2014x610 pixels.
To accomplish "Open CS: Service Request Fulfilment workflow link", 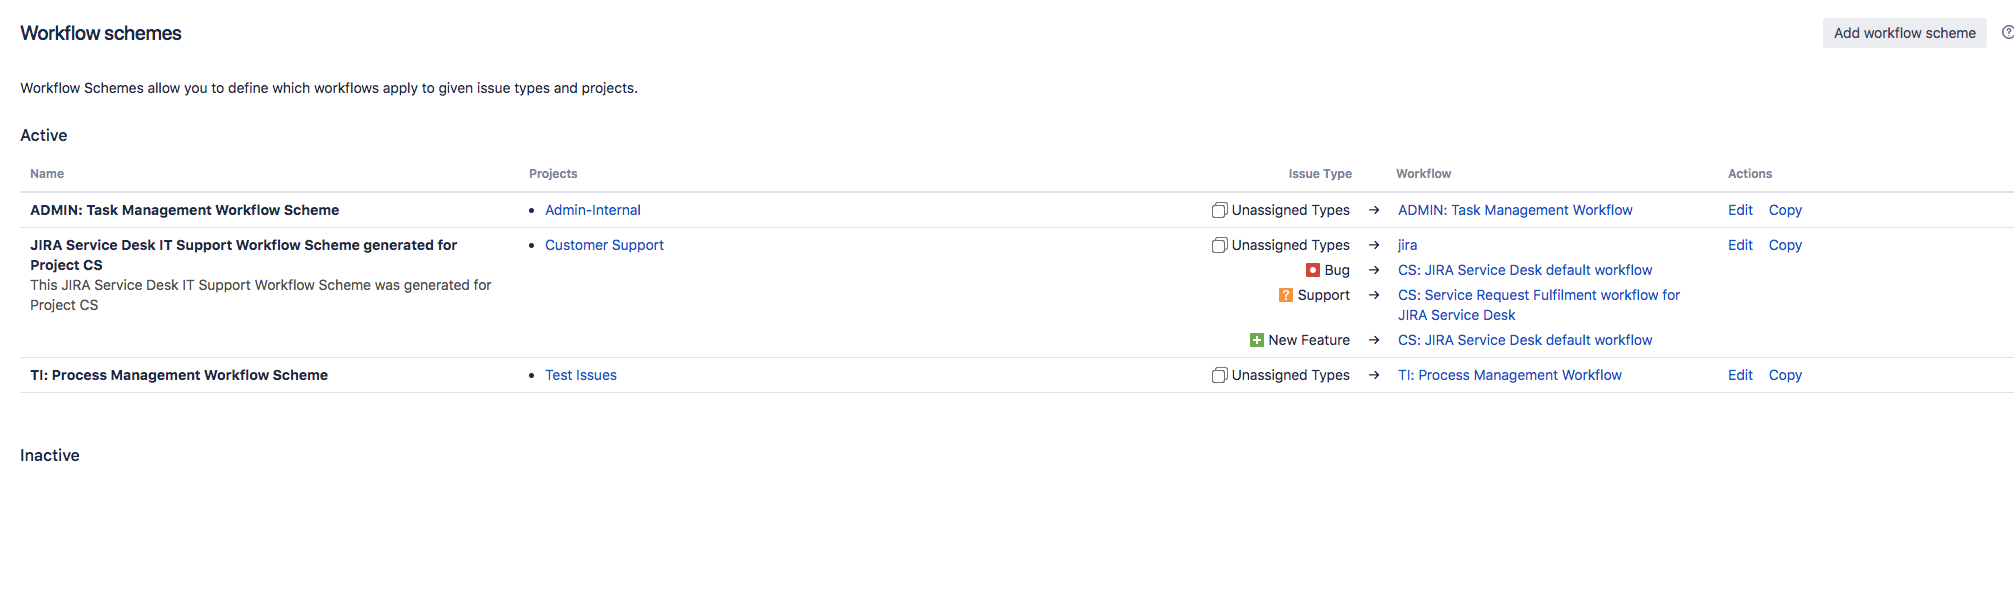I will tap(1539, 305).
